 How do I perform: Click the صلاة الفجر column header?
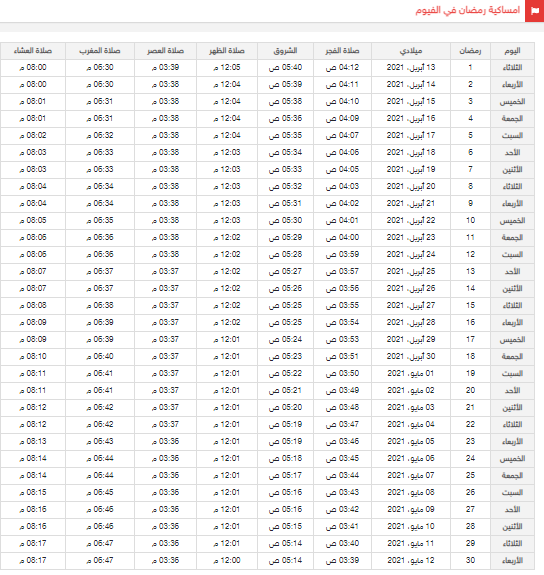coord(342,51)
